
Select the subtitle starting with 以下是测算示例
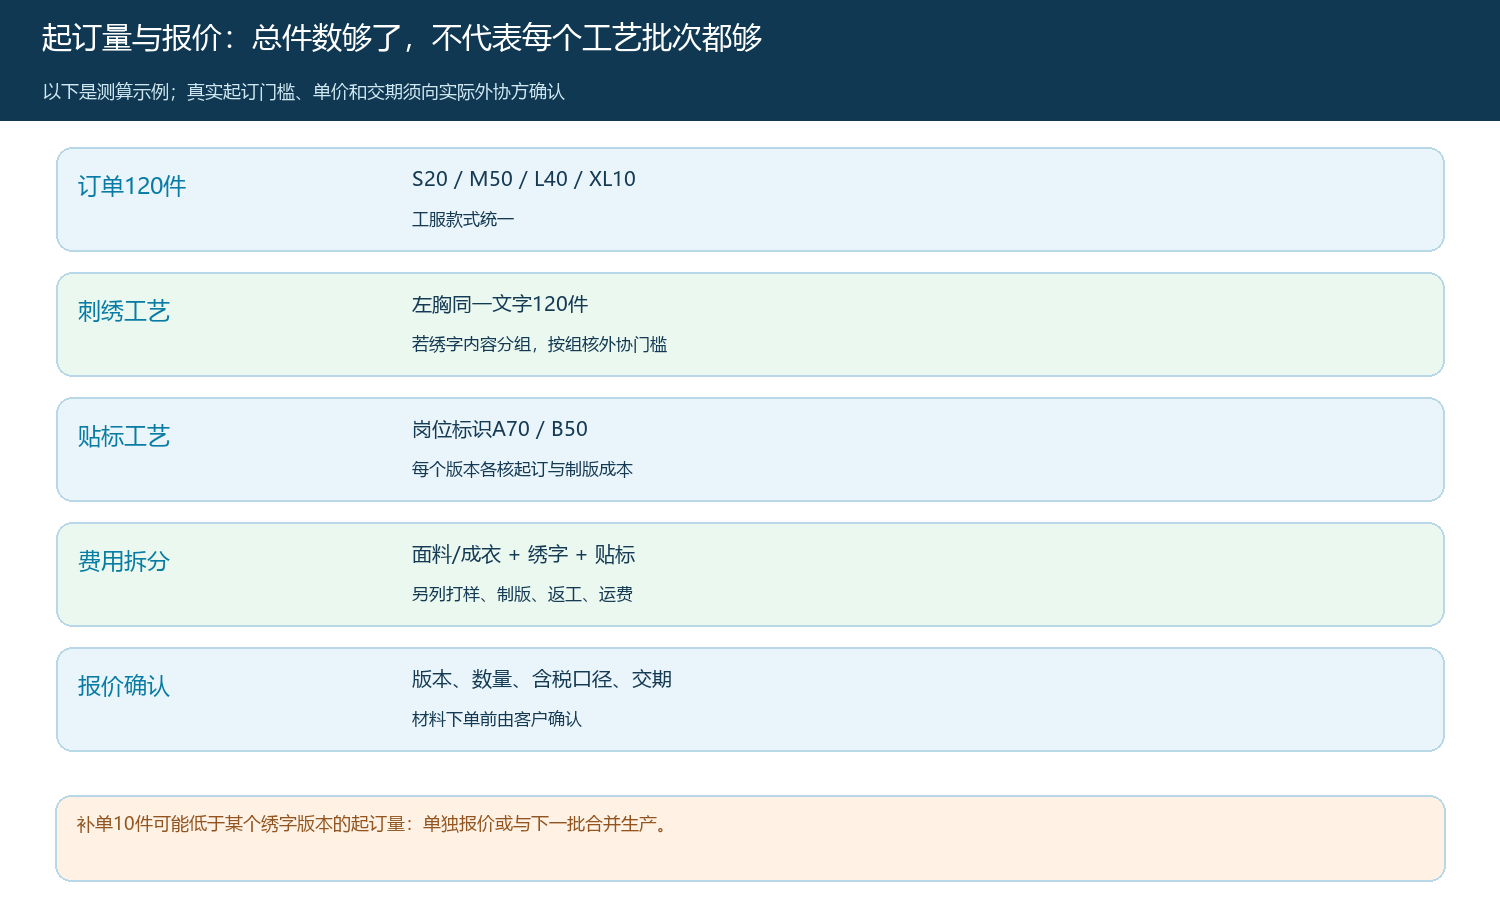pyautogui.click(x=304, y=92)
